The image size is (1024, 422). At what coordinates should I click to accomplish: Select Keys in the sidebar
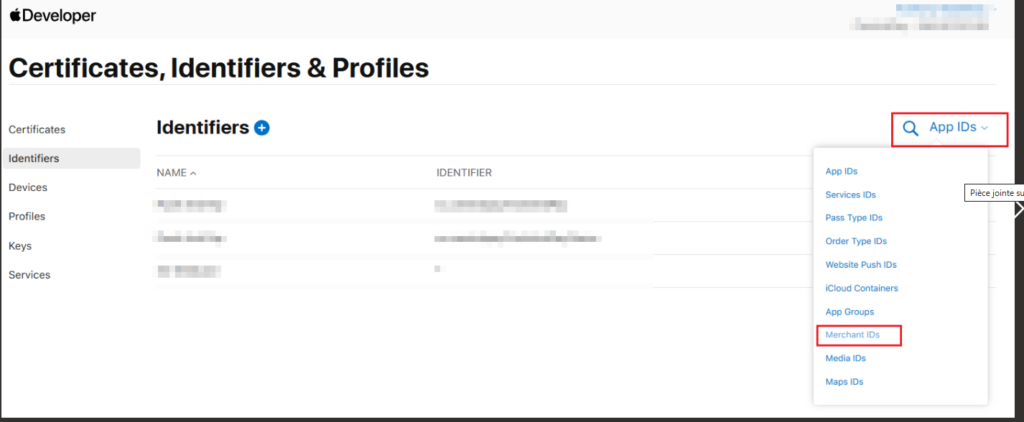(x=21, y=245)
